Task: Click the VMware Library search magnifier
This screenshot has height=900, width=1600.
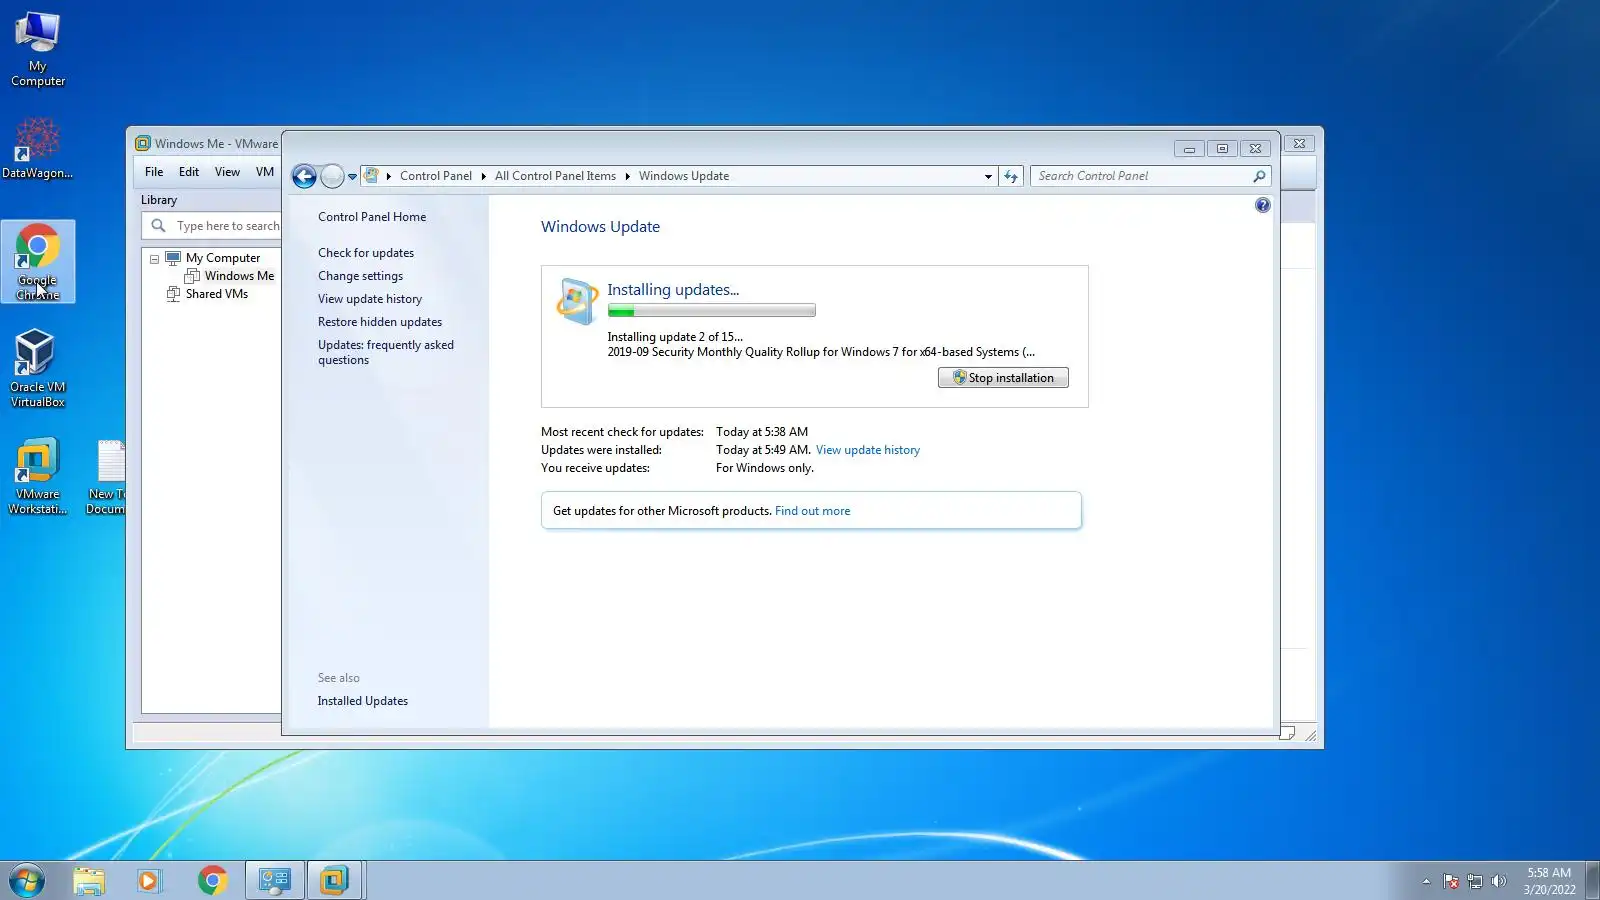Action: (158, 226)
